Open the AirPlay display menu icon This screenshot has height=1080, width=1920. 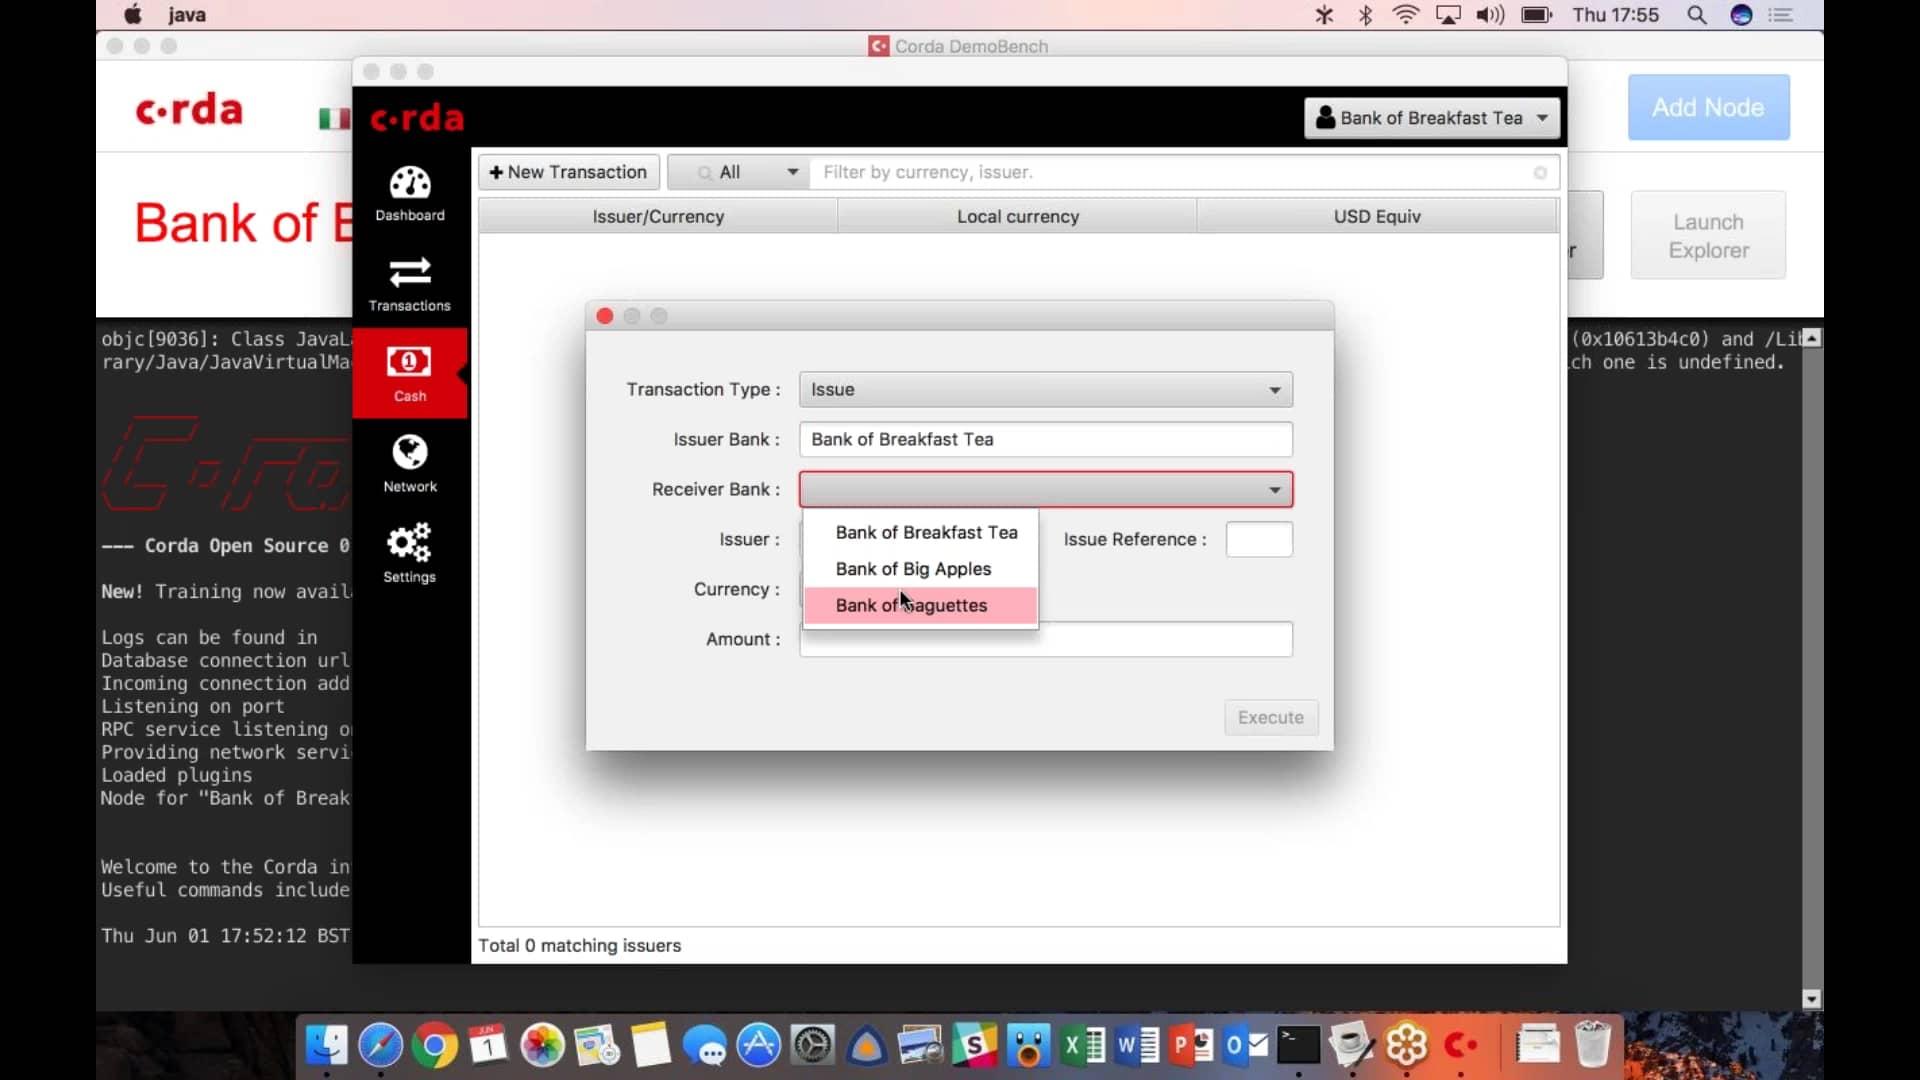coord(1448,15)
